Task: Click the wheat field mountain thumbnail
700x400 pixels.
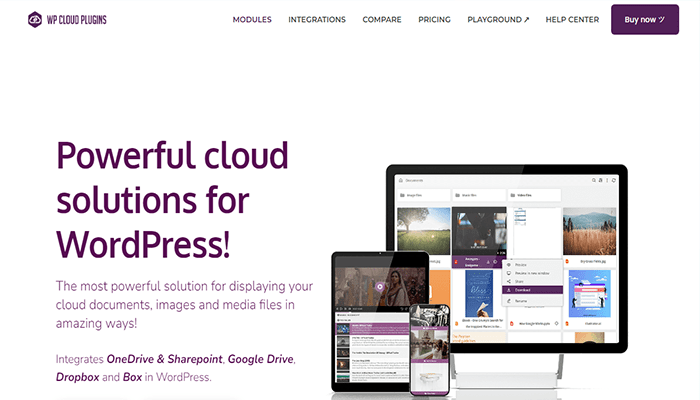Action: [589, 231]
